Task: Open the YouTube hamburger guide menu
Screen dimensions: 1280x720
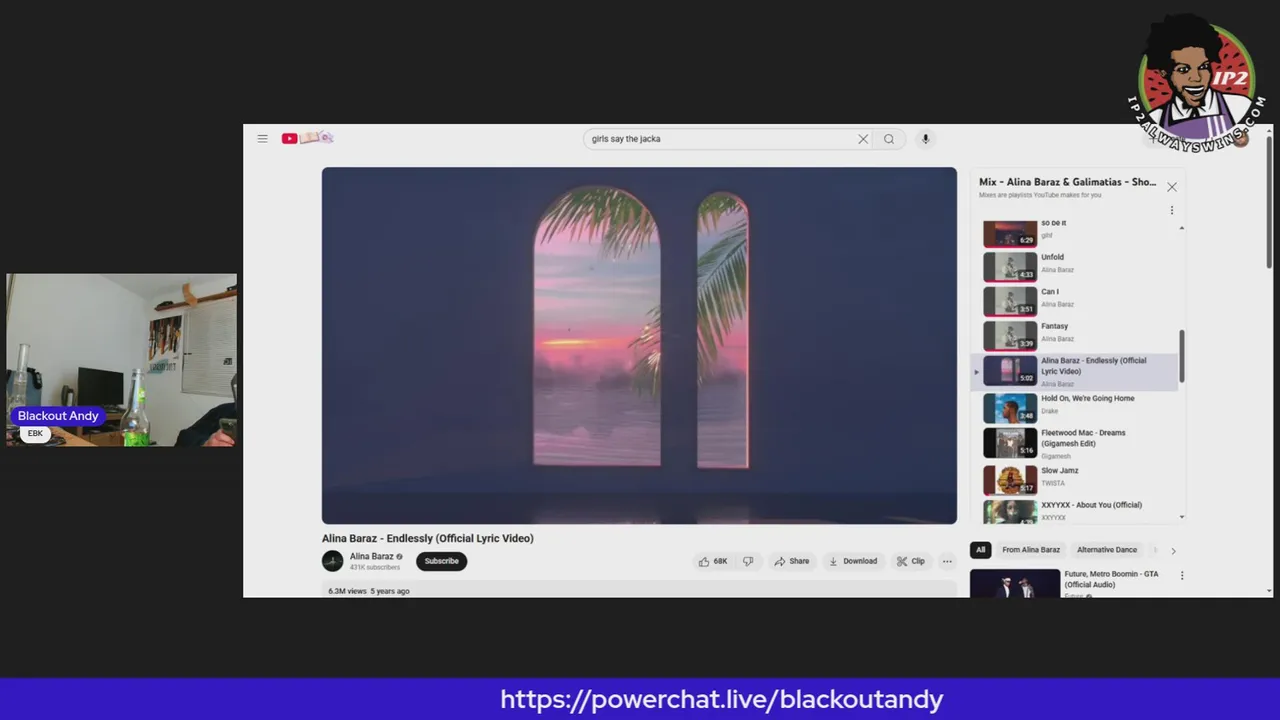Action: [x=262, y=139]
